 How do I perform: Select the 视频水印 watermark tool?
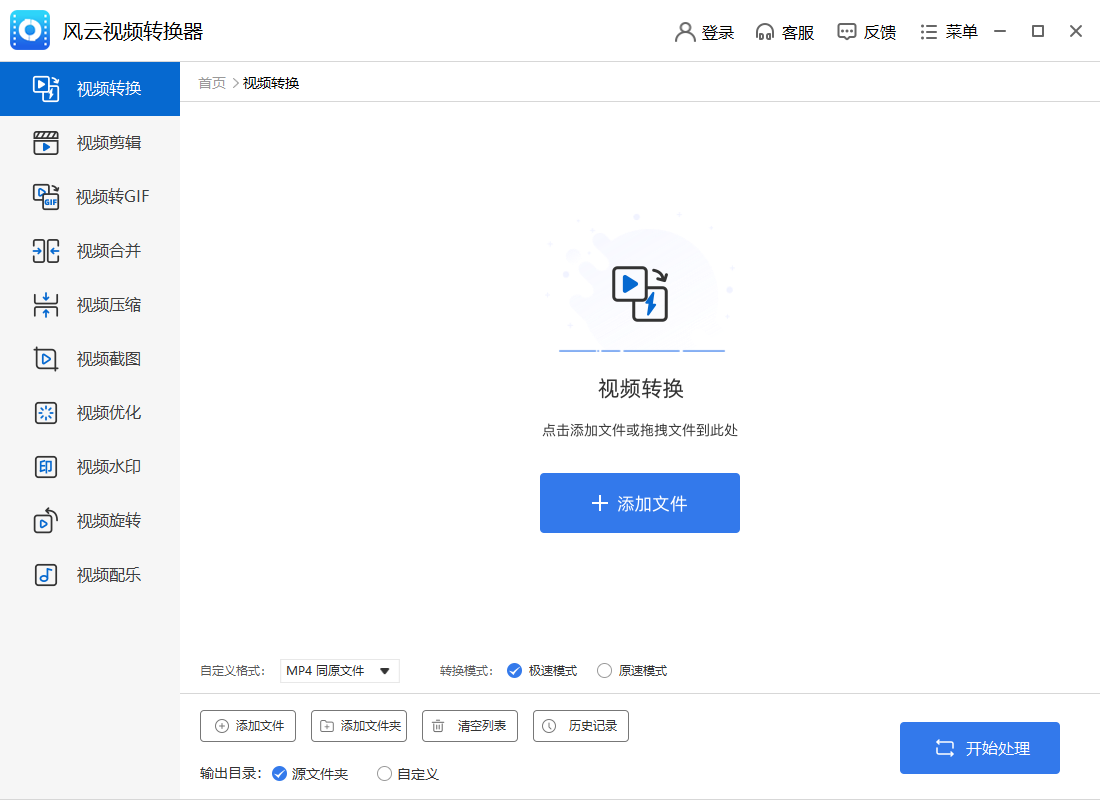coord(88,466)
